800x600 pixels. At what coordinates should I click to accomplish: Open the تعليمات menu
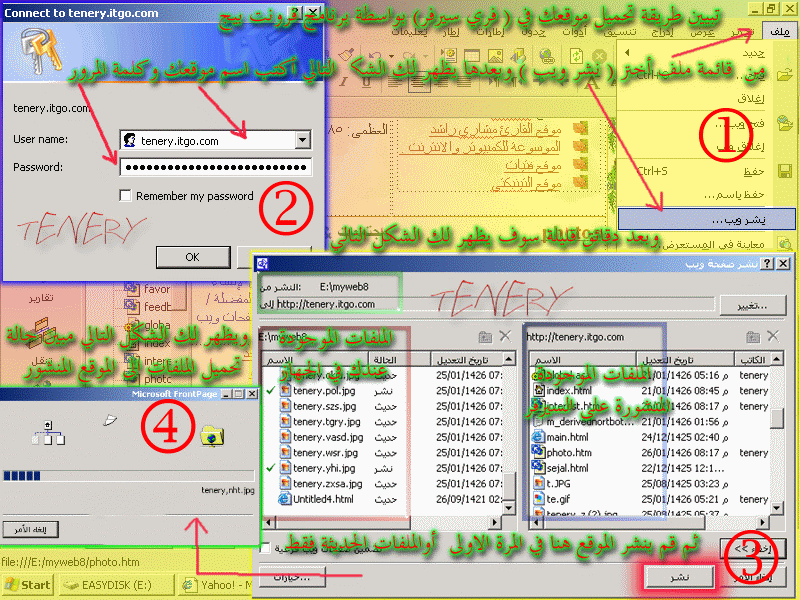pos(410,32)
